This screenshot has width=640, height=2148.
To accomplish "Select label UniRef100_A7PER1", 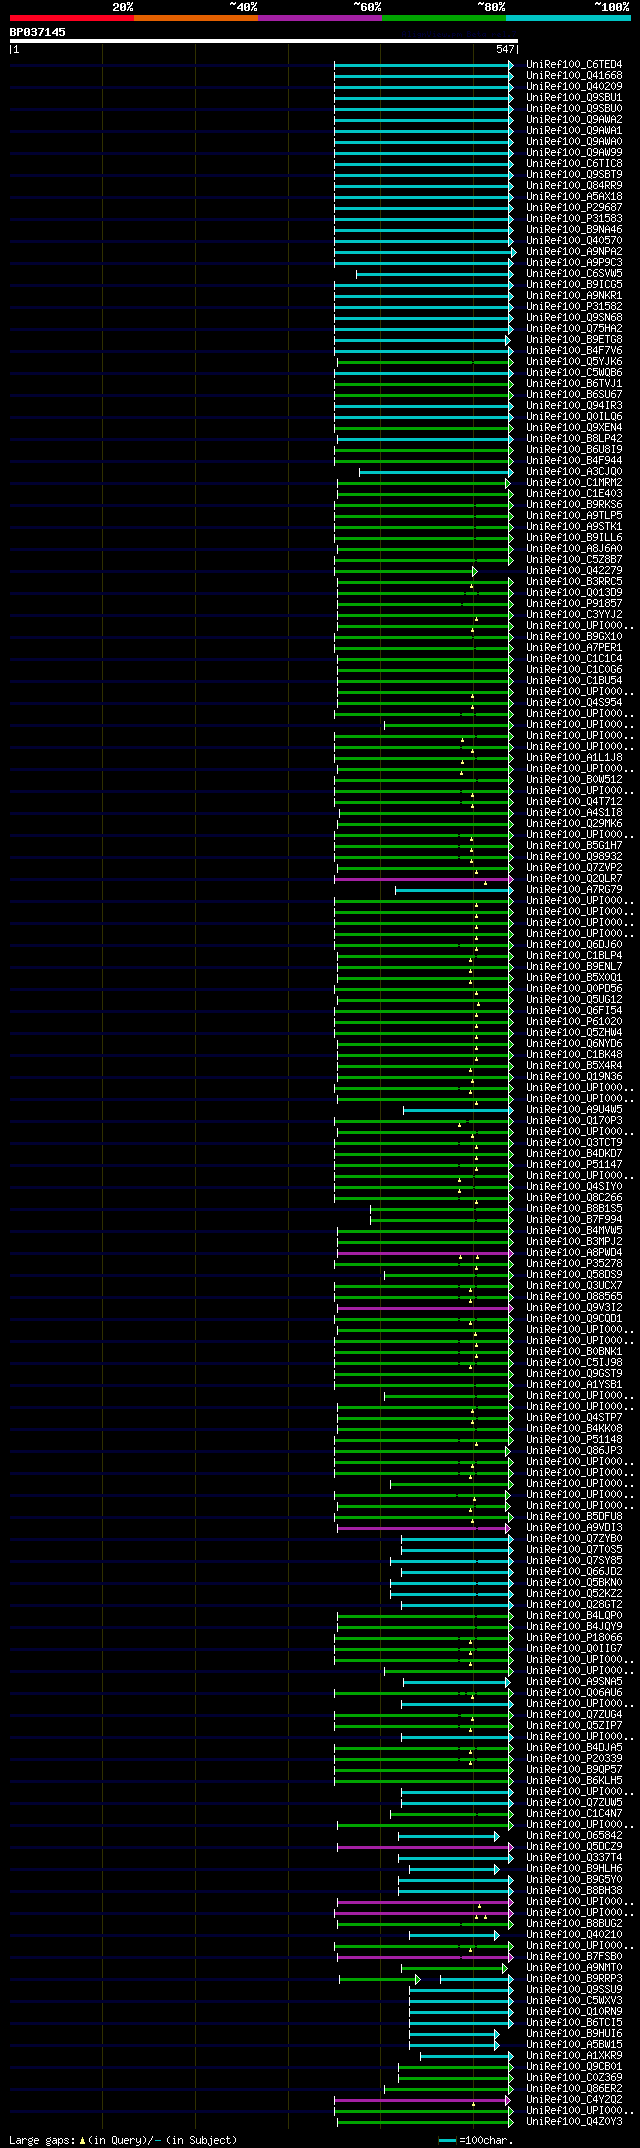I will 574,647.
